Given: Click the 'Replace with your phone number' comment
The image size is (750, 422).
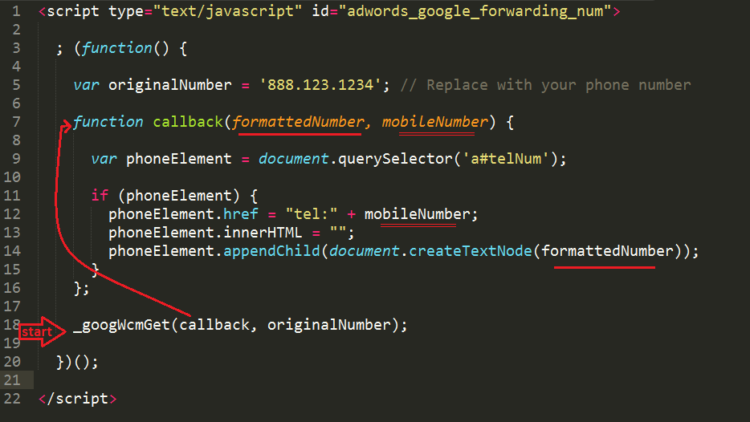Looking at the screenshot, I should click(546, 85).
